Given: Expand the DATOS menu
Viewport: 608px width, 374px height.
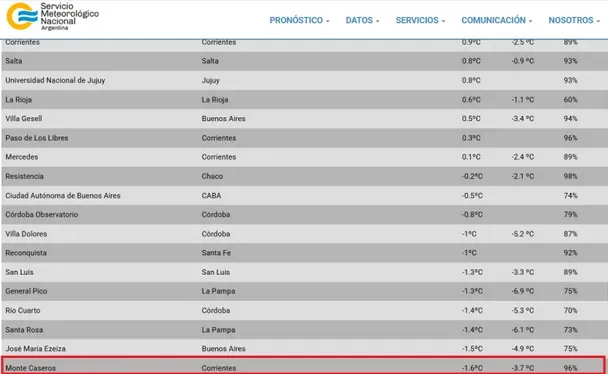Looking at the screenshot, I should tap(363, 20).
